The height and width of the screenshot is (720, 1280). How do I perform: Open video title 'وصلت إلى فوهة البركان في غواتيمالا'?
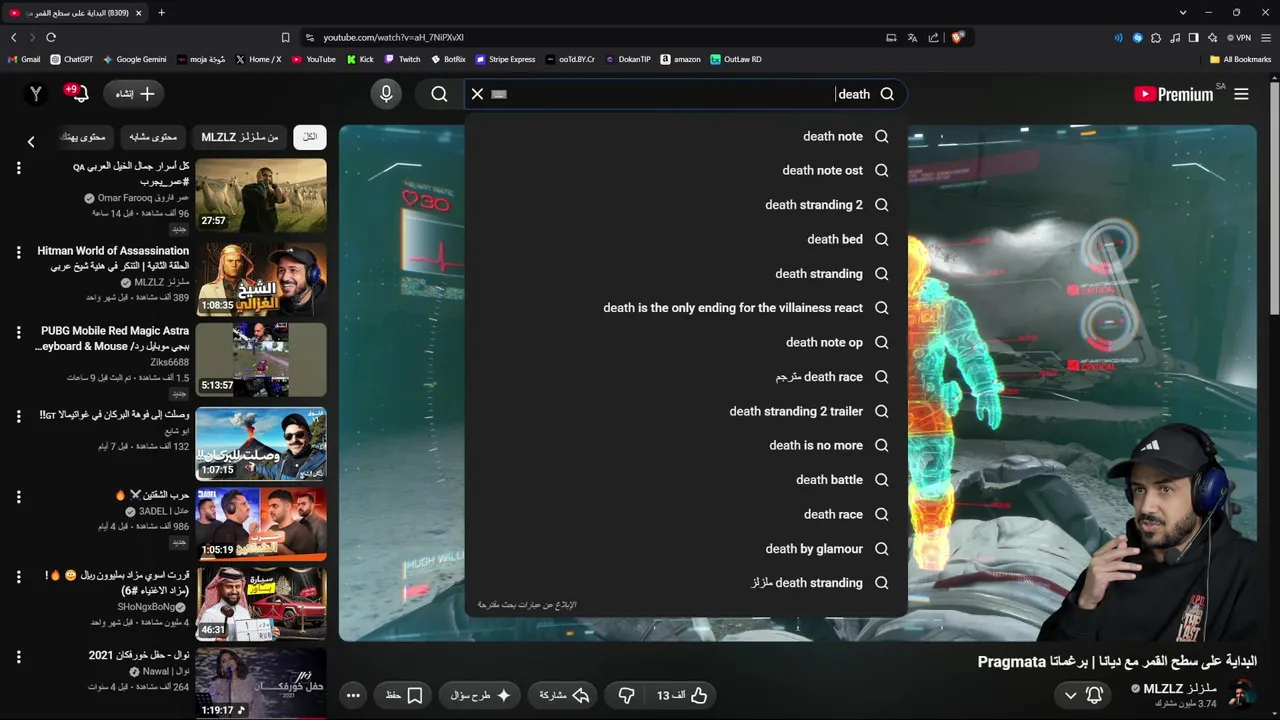[114, 414]
